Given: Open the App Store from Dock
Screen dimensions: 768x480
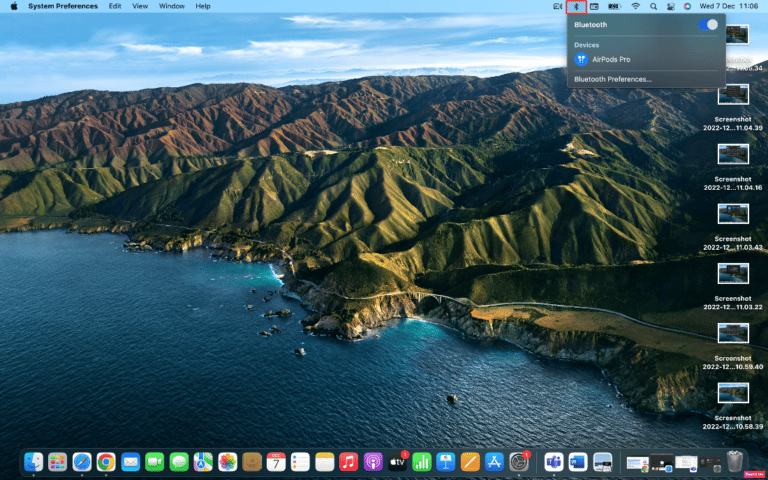Looking at the screenshot, I should click(494, 461).
